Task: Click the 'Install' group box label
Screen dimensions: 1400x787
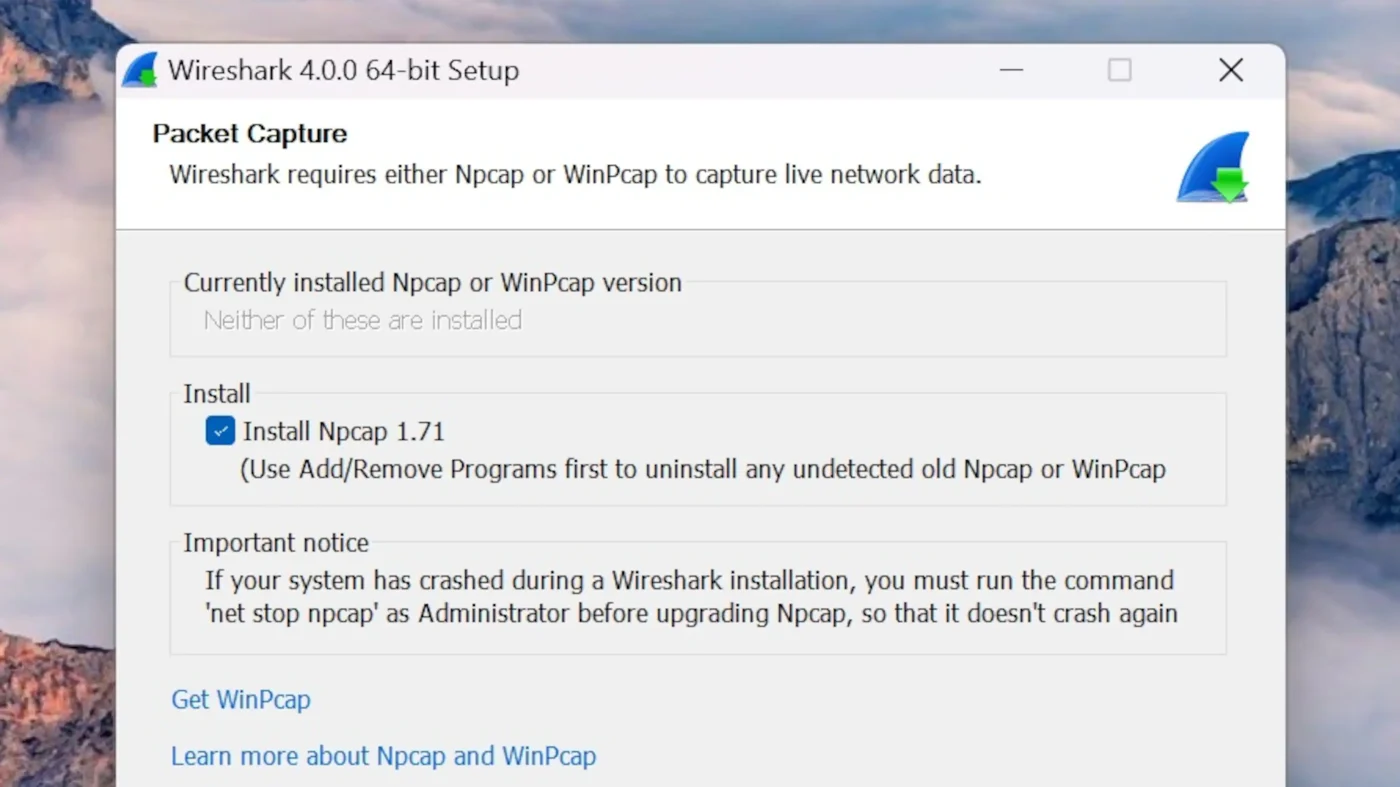Action: click(217, 394)
